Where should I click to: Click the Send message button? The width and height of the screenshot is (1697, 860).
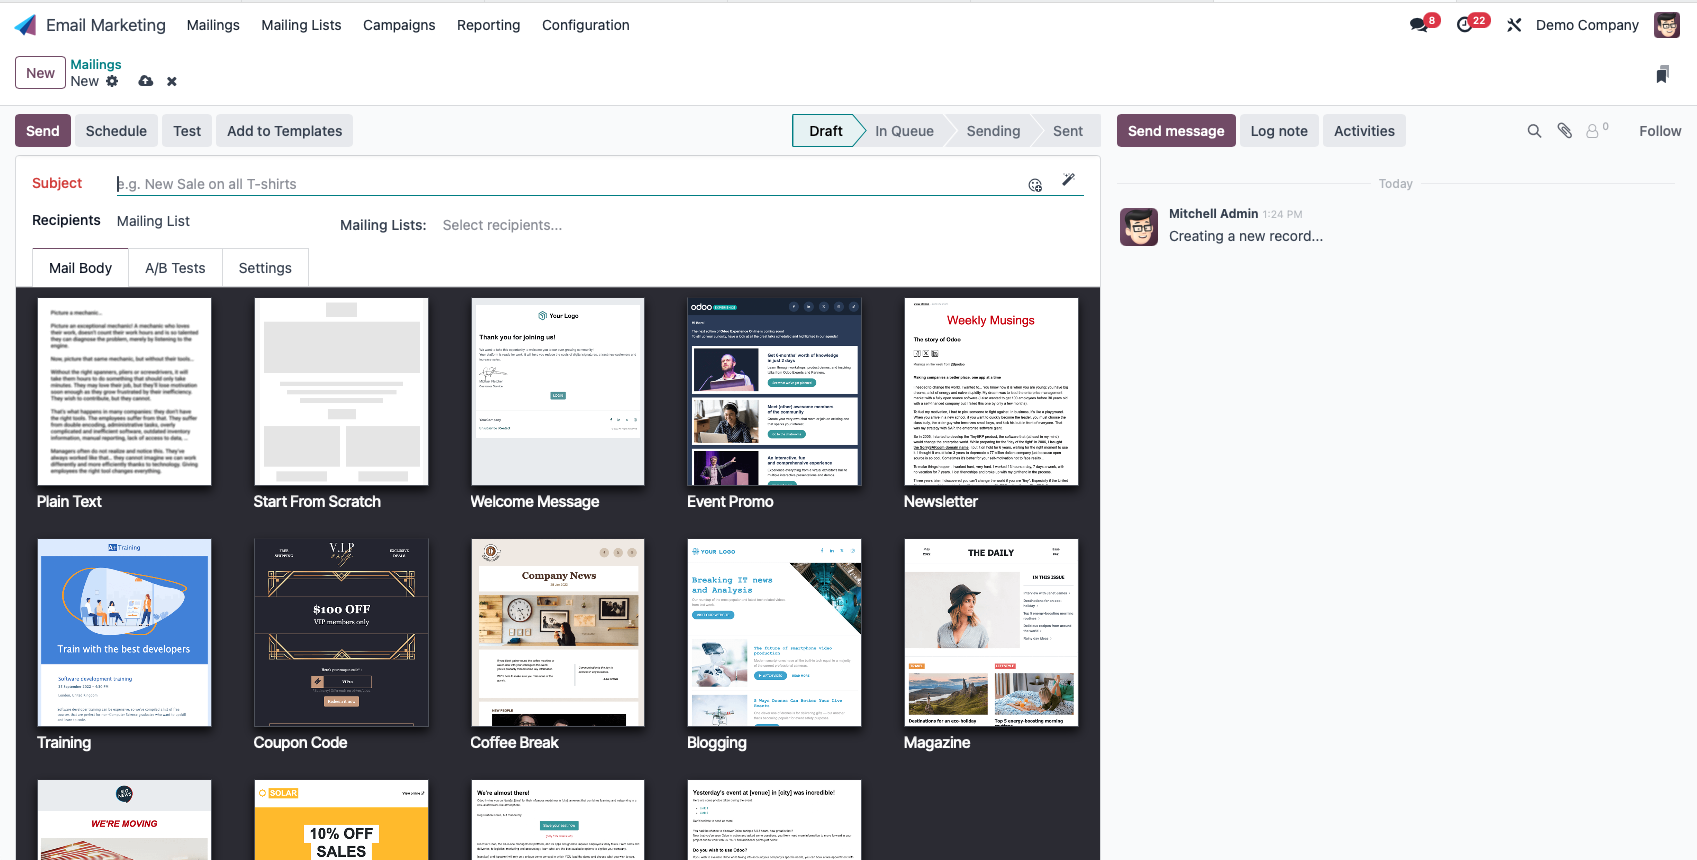[x=1176, y=131]
